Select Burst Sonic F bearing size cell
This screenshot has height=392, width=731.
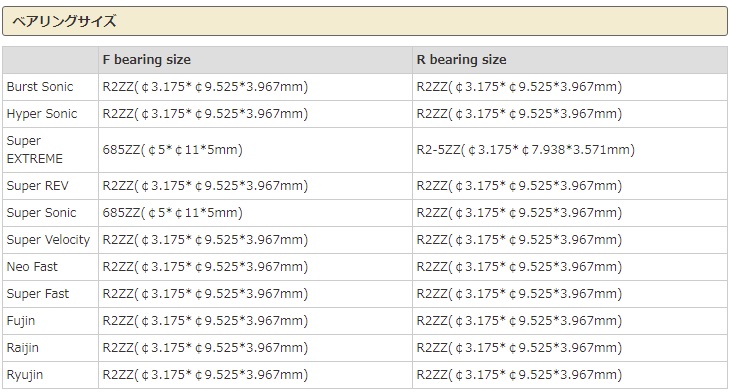(x=255, y=87)
